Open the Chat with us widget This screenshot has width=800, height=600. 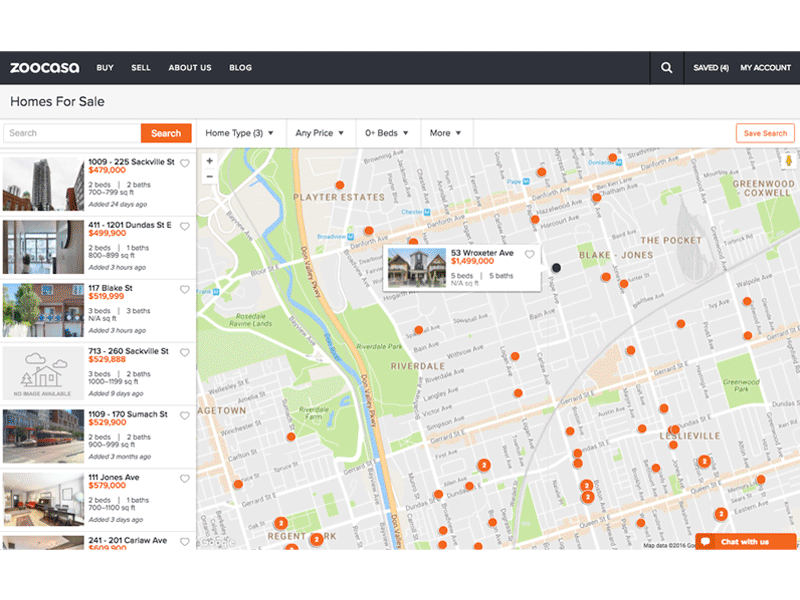point(745,541)
